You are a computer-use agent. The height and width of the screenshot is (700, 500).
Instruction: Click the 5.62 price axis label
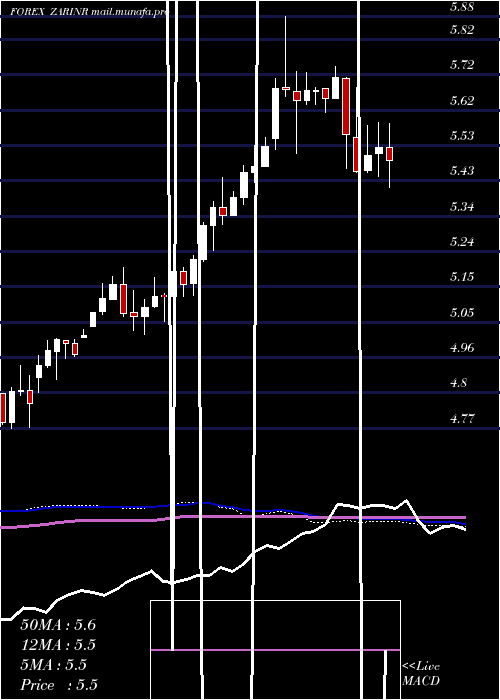(461, 100)
